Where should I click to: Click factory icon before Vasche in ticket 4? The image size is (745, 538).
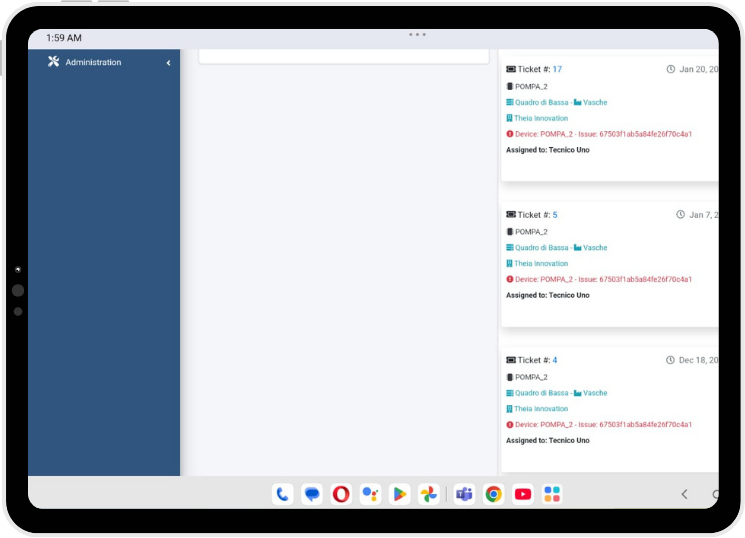point(578,394)
